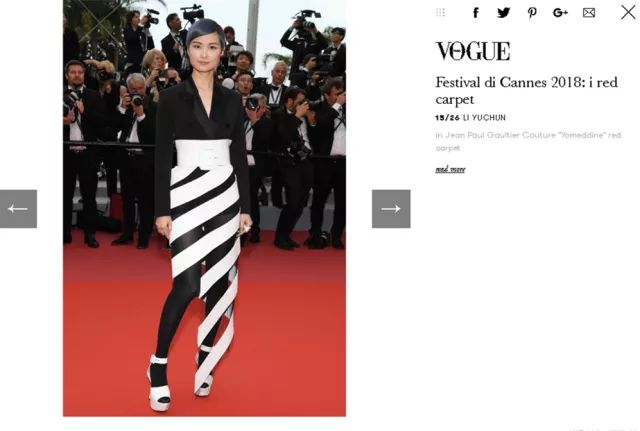Select the LI YUCHUN name label
This screenshot has height=431, width=640.
click(x=484, y=118)
